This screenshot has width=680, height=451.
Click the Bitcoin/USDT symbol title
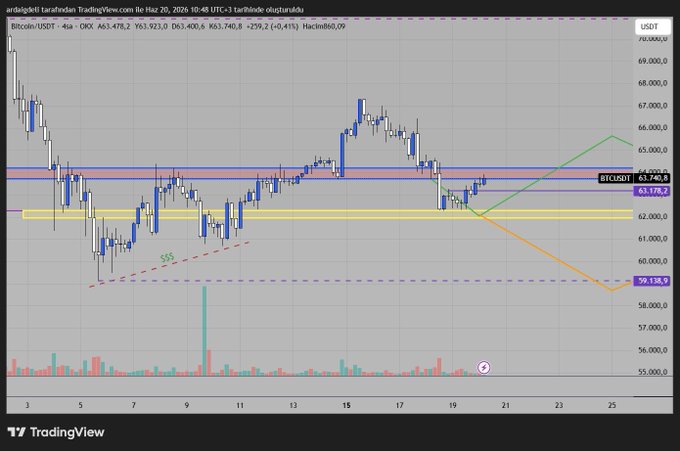coord(33,26)
